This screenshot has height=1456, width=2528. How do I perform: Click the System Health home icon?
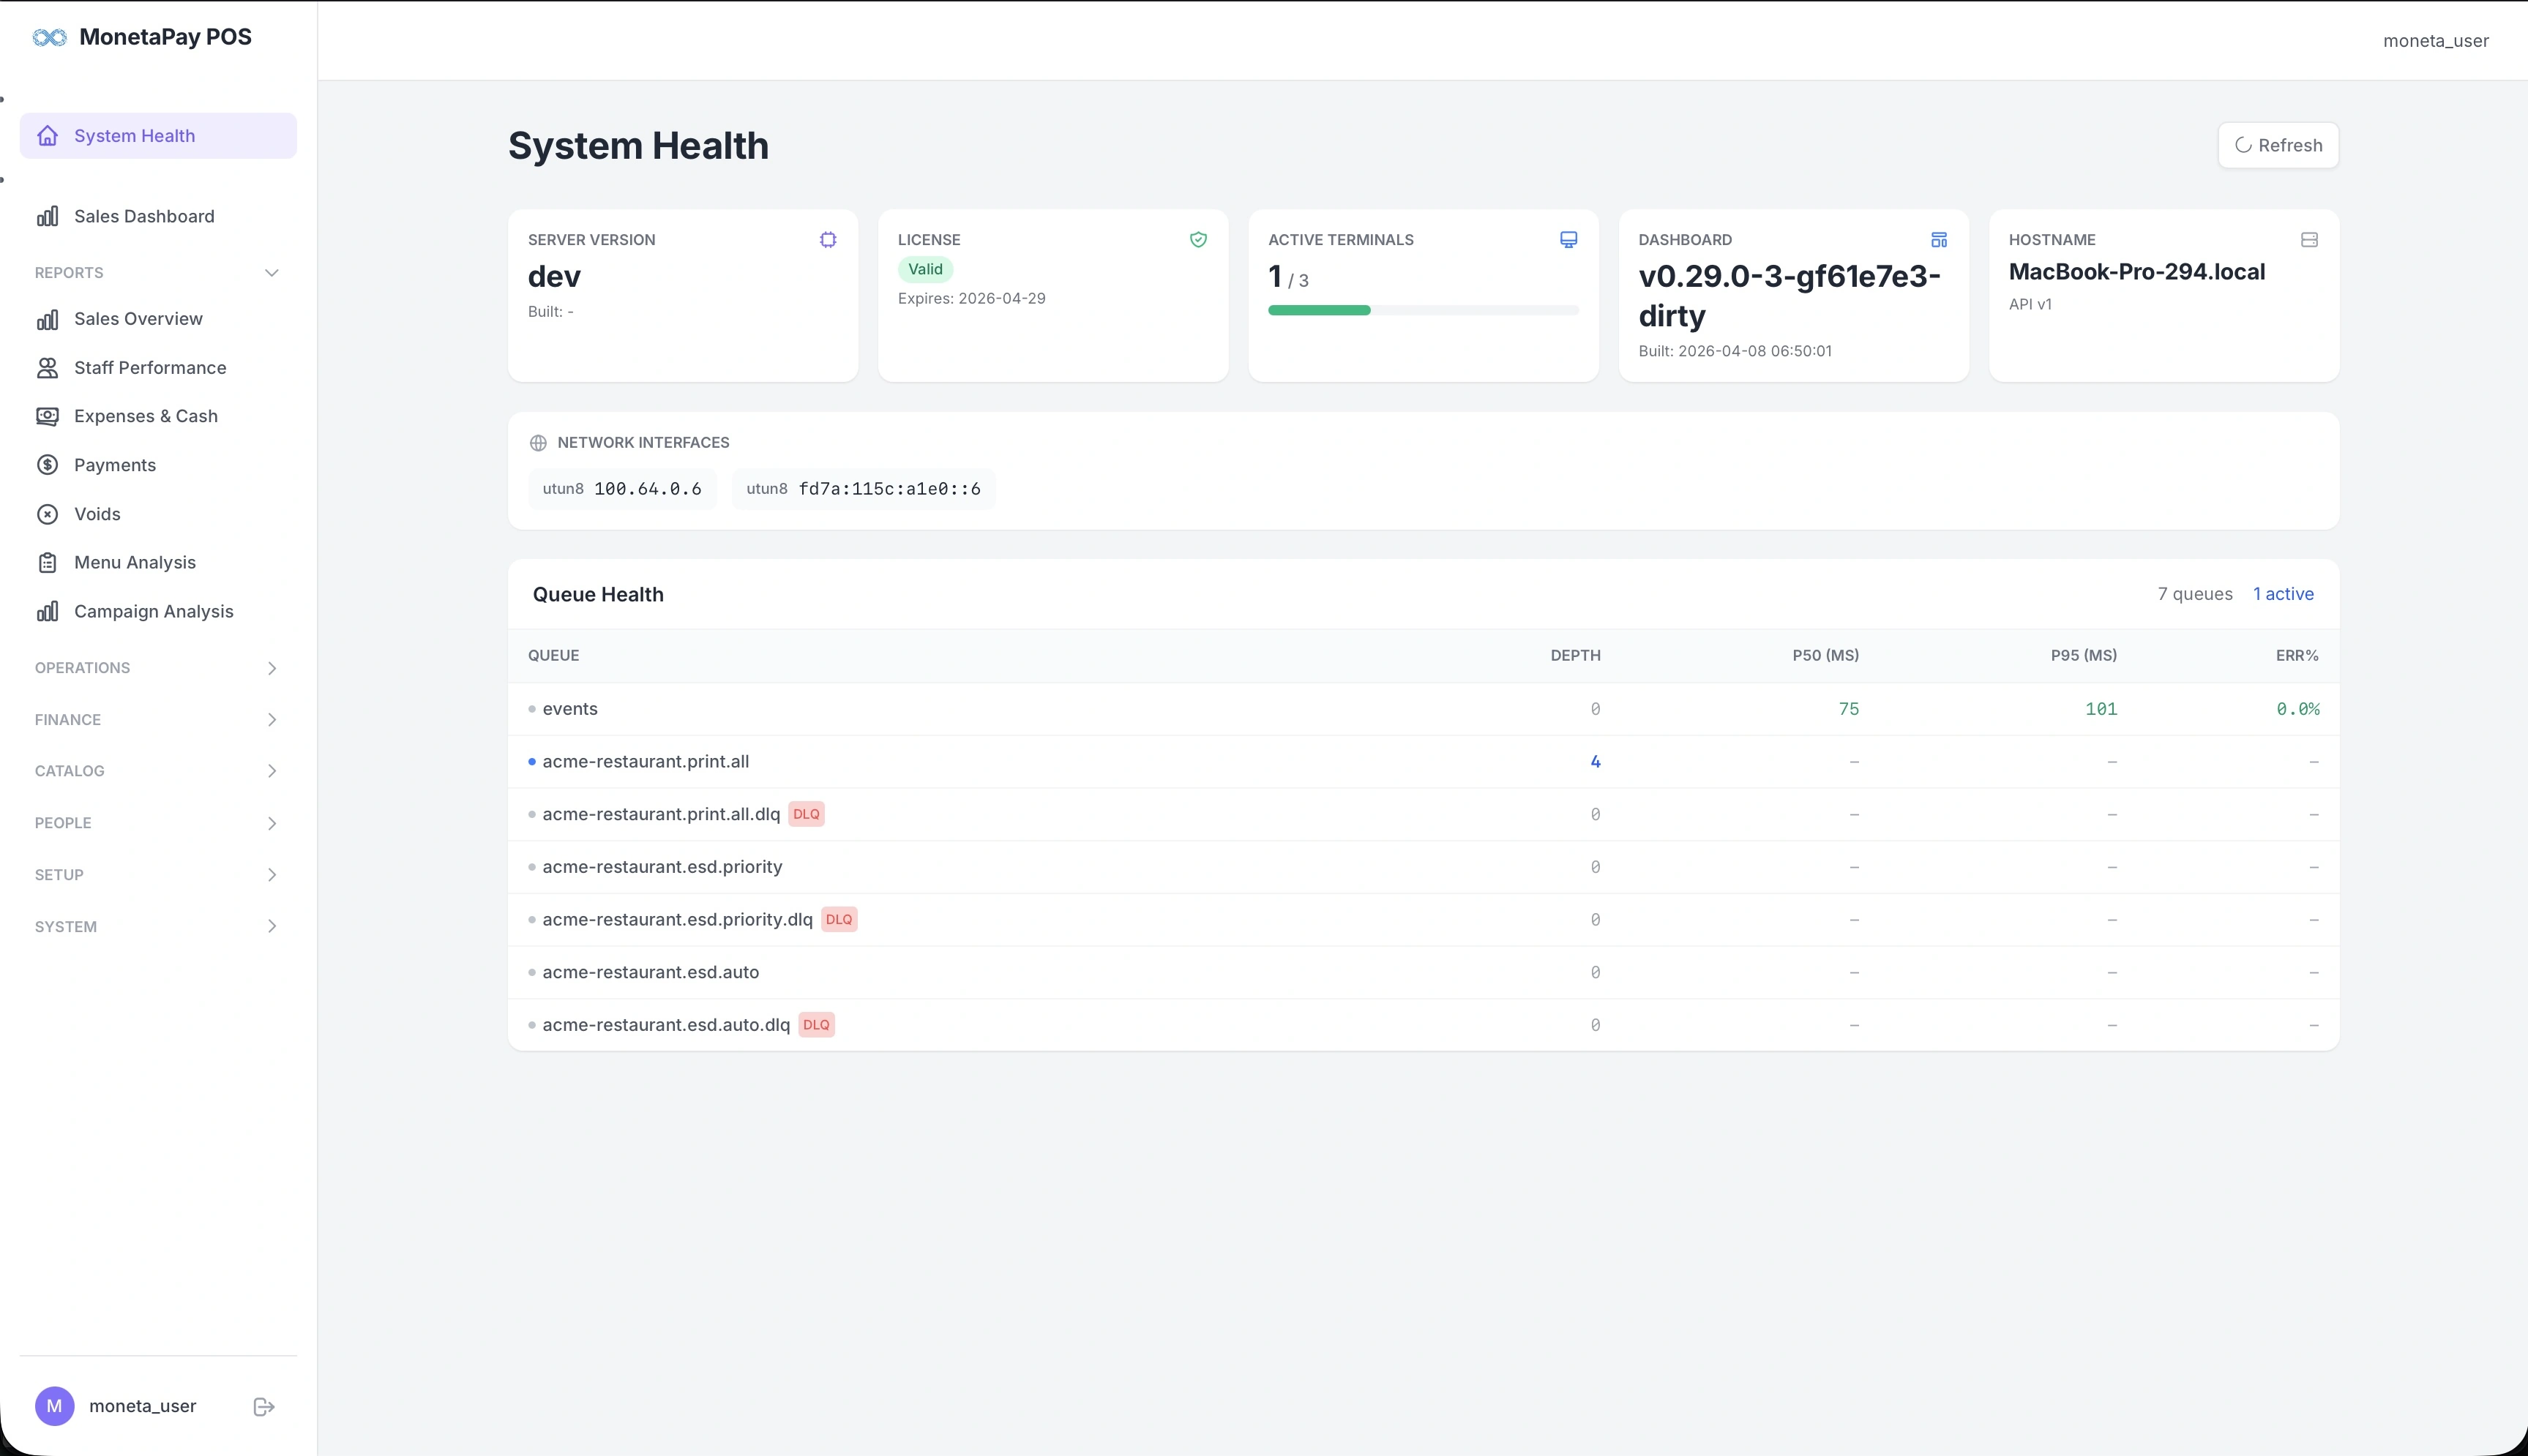pos(47,136)
